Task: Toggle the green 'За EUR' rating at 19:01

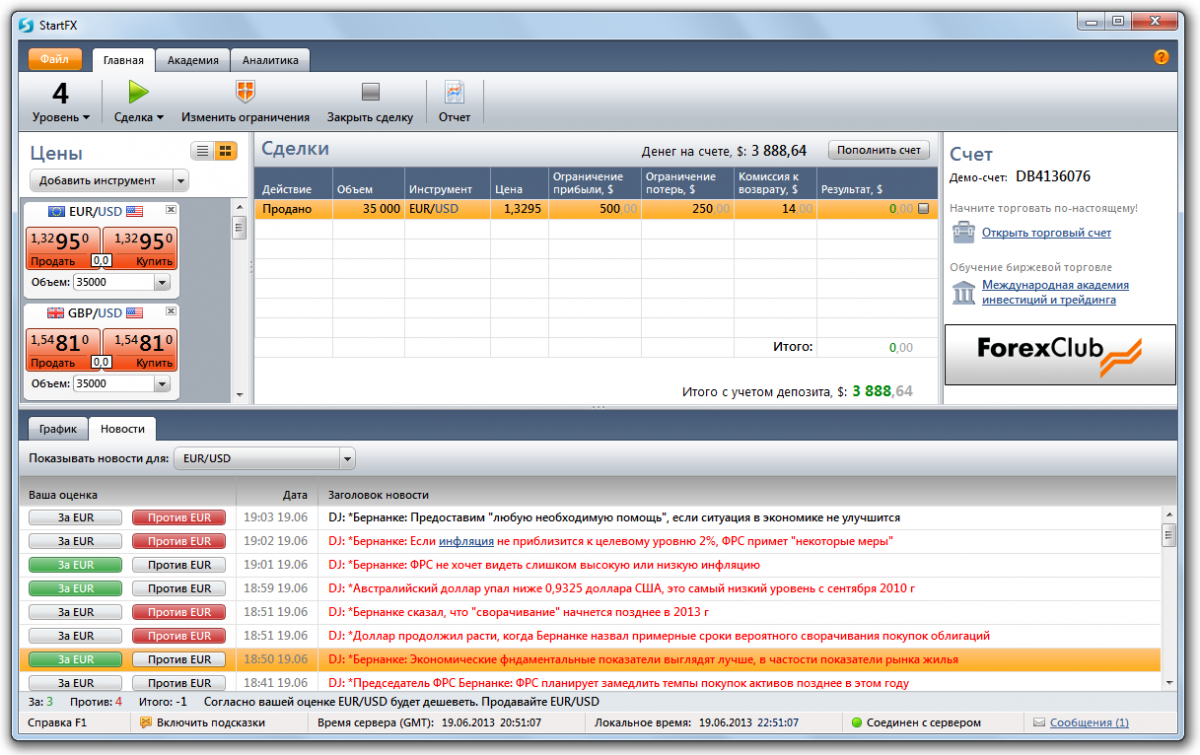Action: 75,565
